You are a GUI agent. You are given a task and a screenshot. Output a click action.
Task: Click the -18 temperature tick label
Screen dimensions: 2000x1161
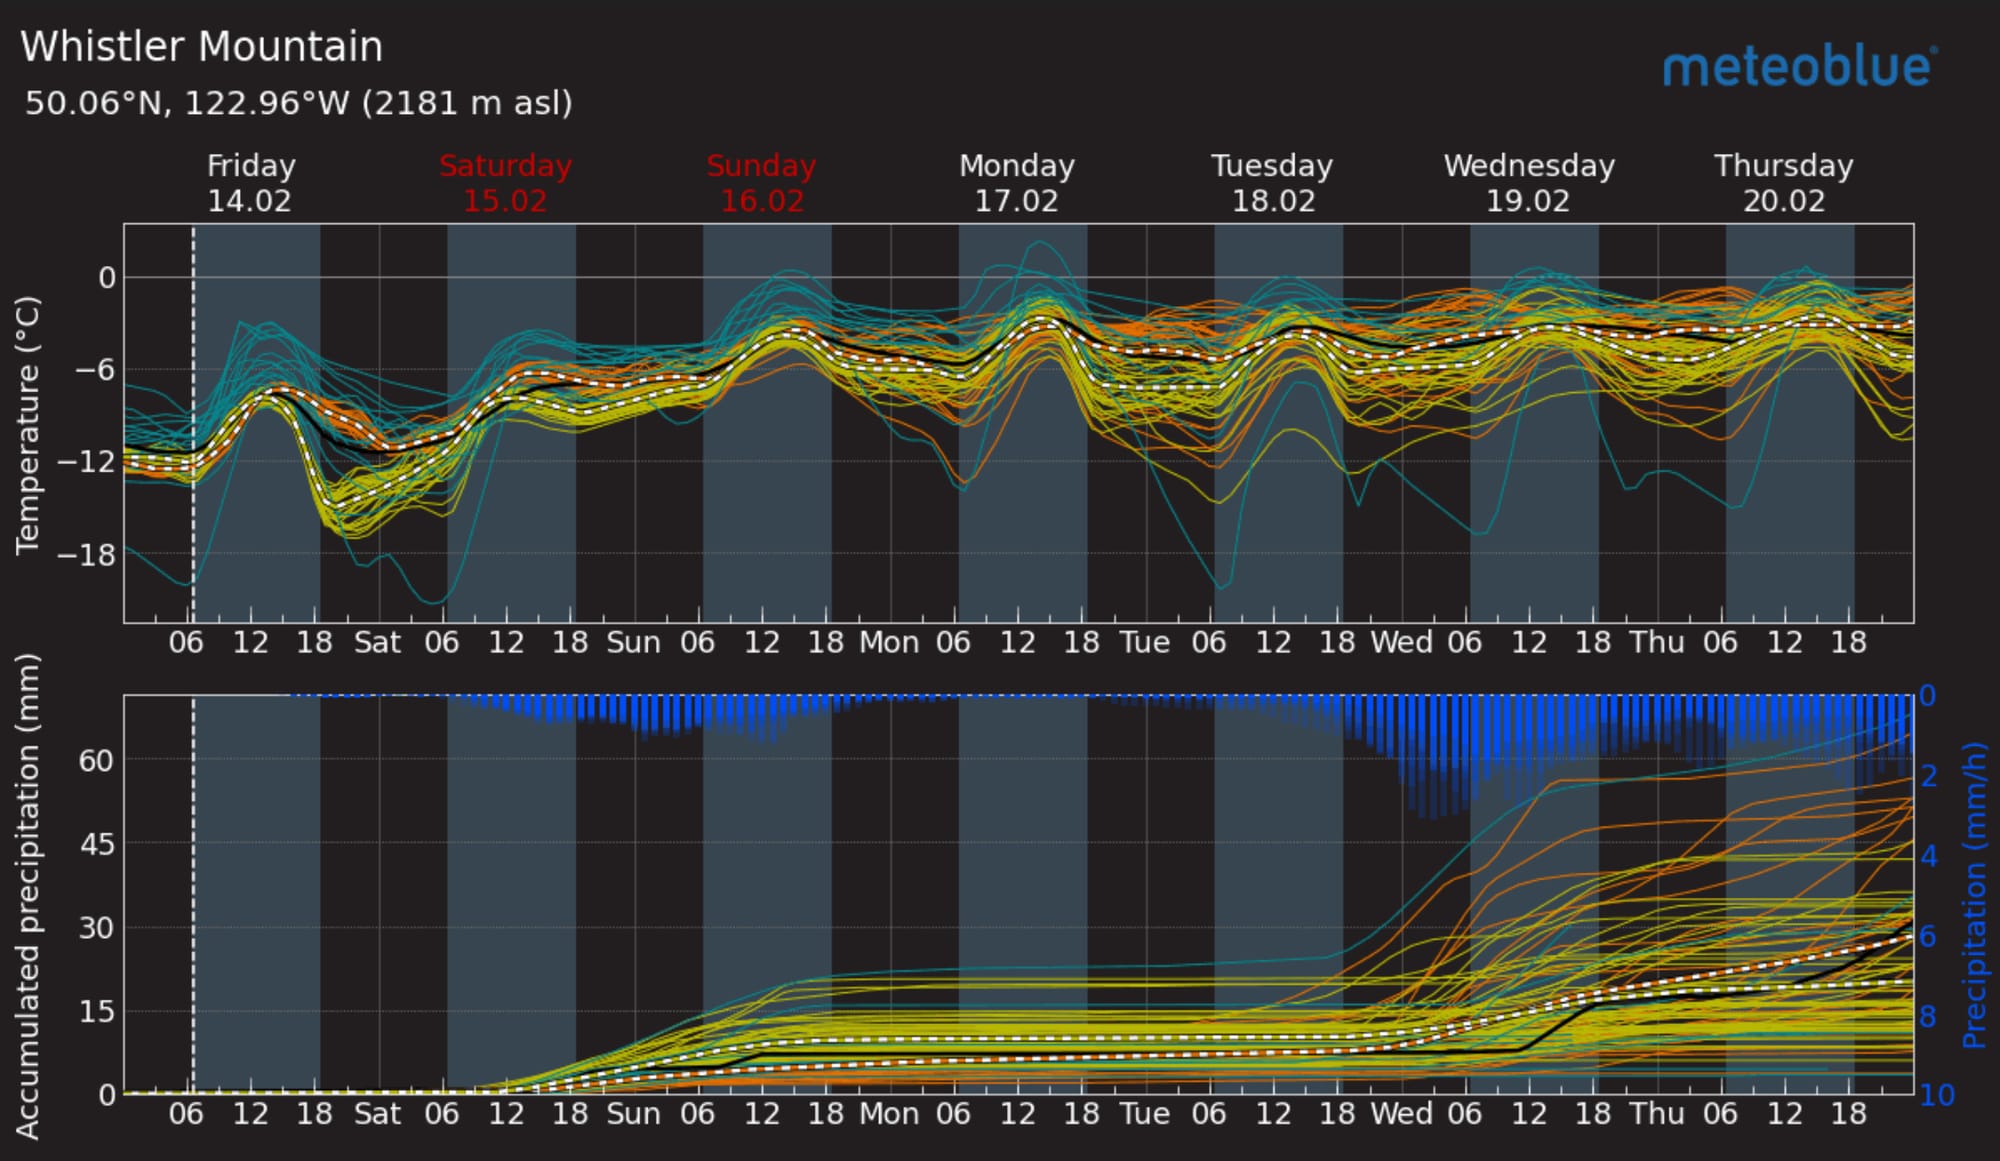[88, 554]
